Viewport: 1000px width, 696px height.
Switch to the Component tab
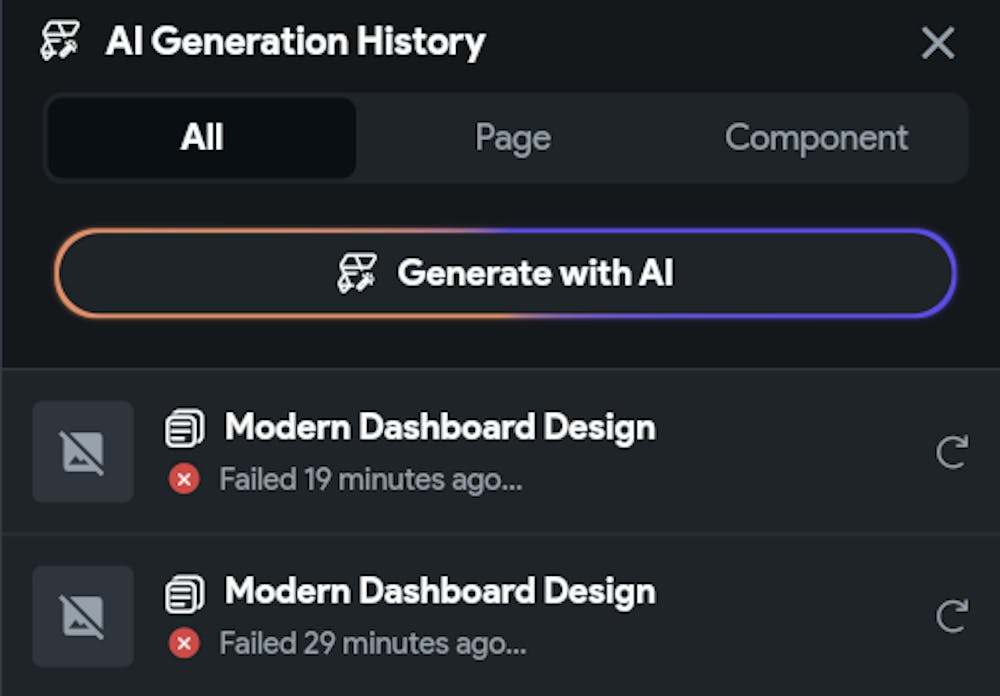(816, 138)
